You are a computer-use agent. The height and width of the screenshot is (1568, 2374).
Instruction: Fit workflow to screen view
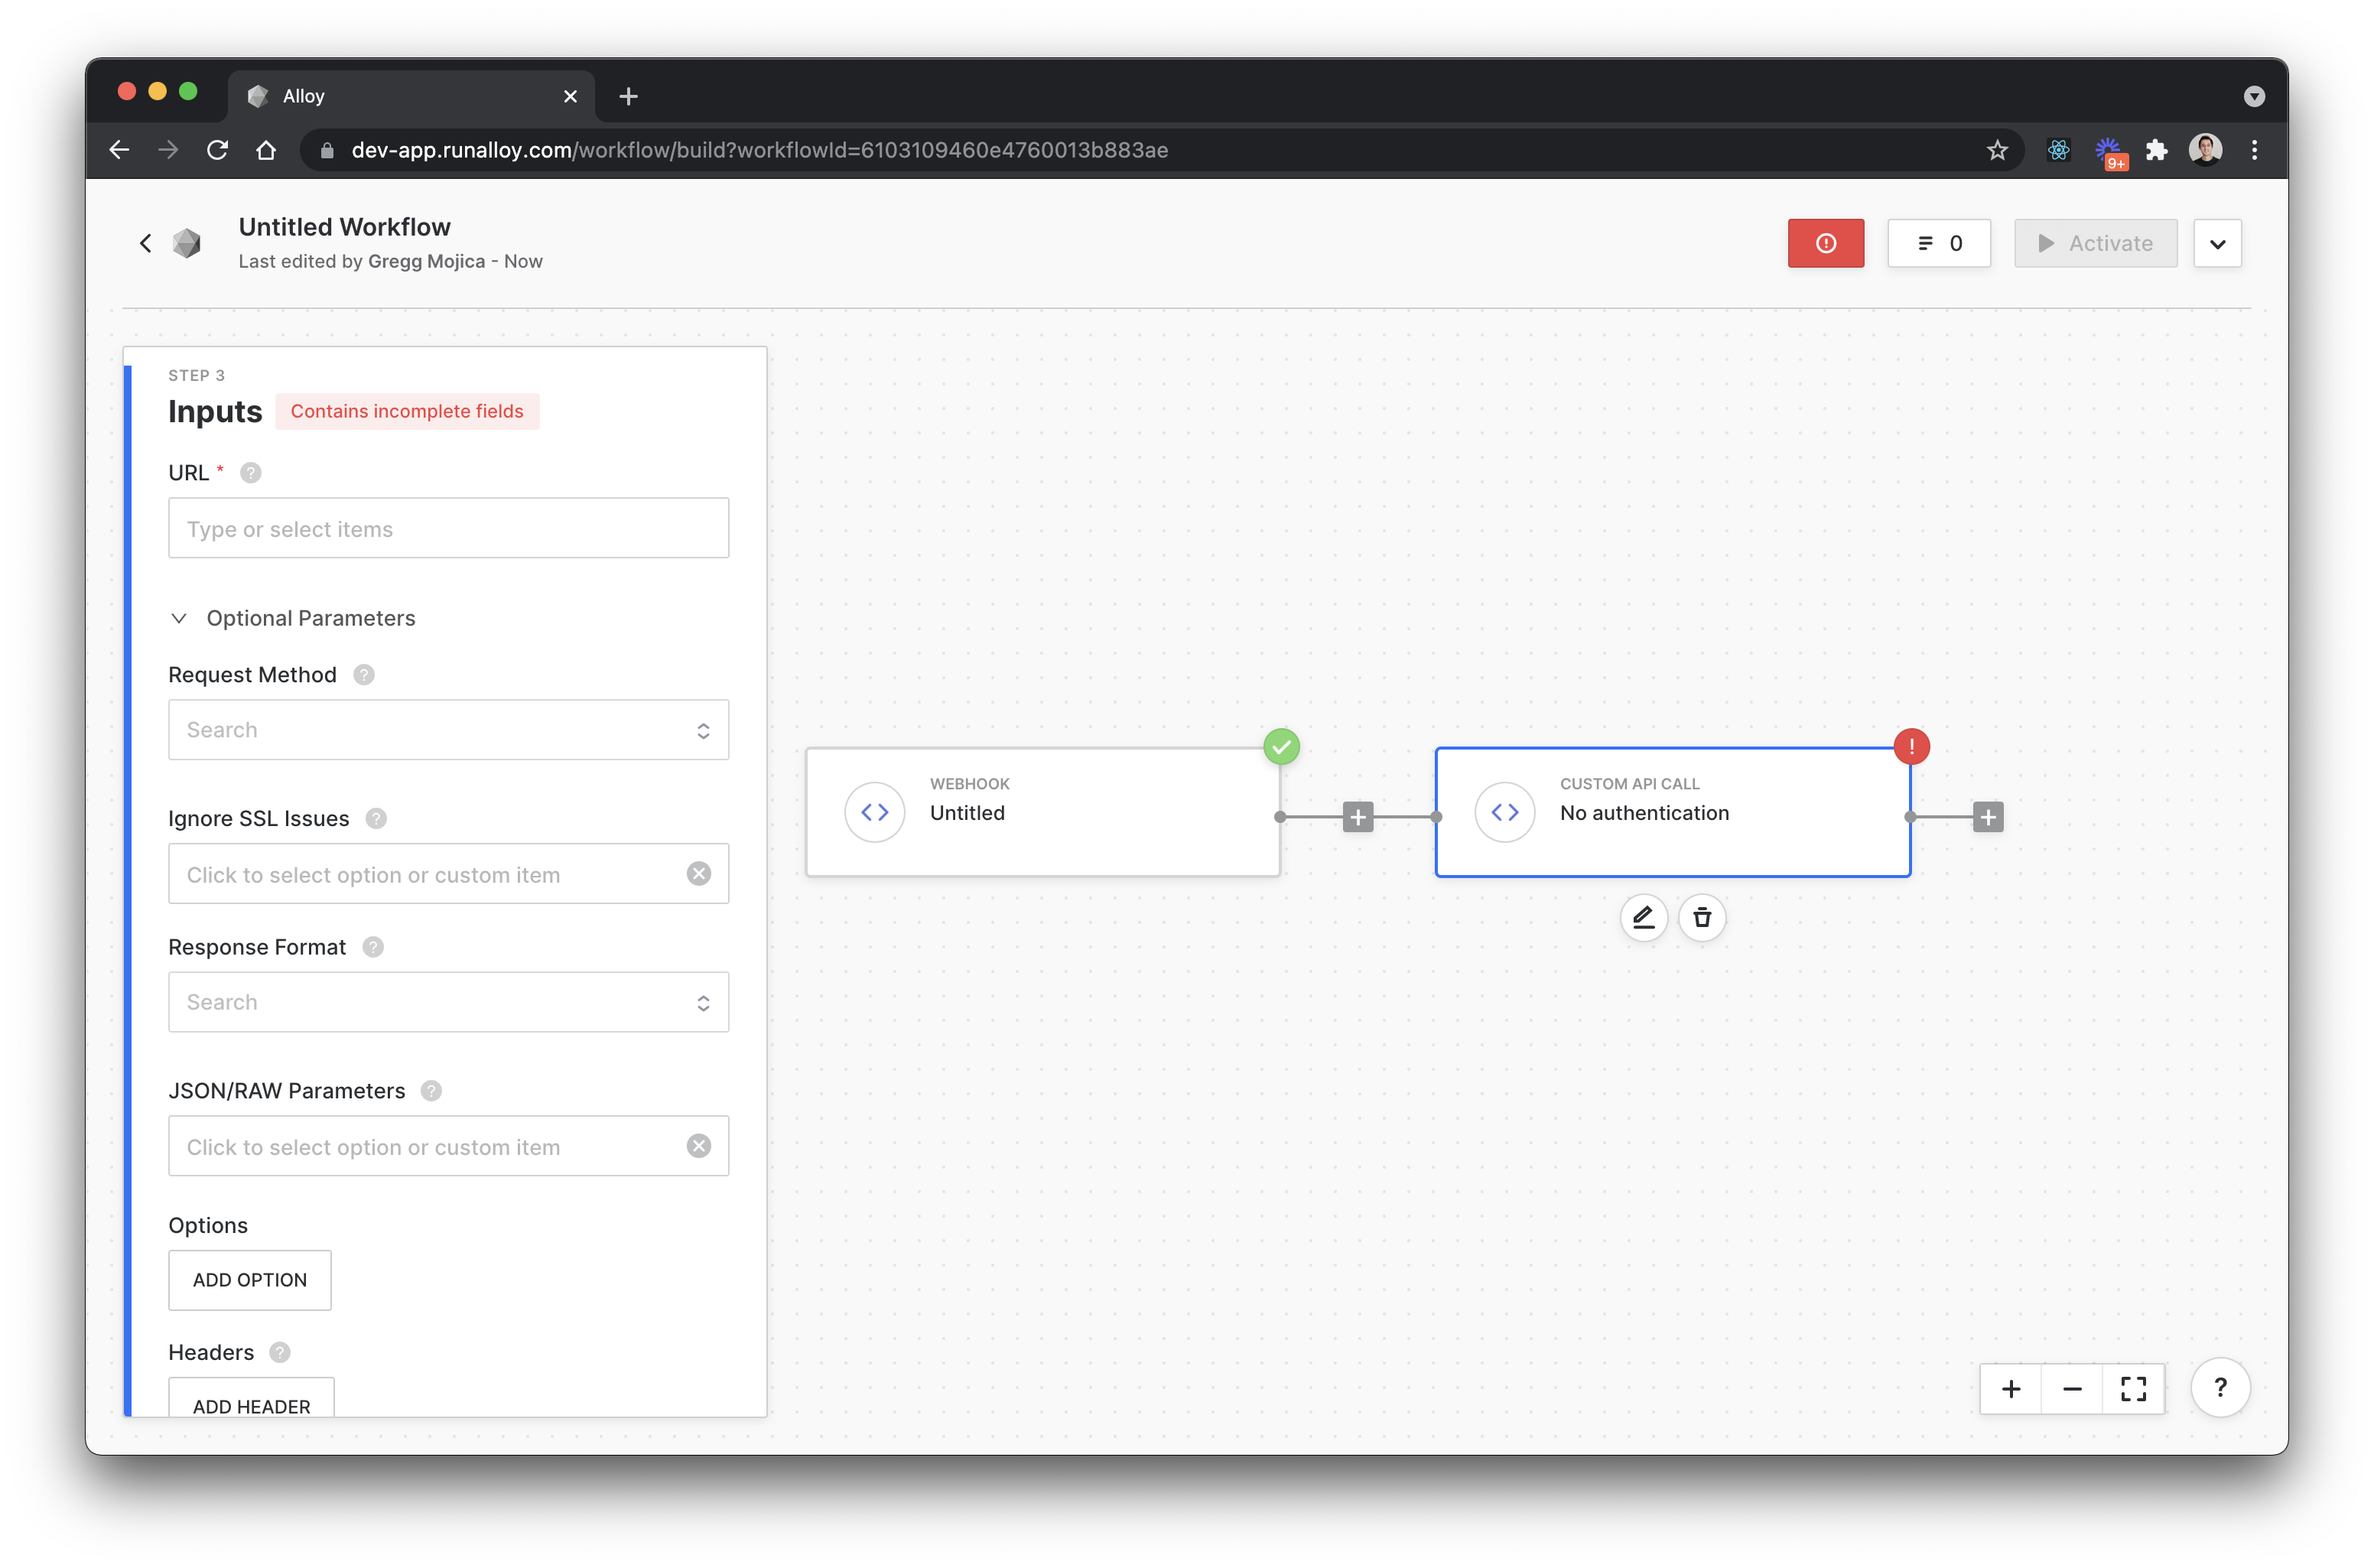pos(2133,1388)
